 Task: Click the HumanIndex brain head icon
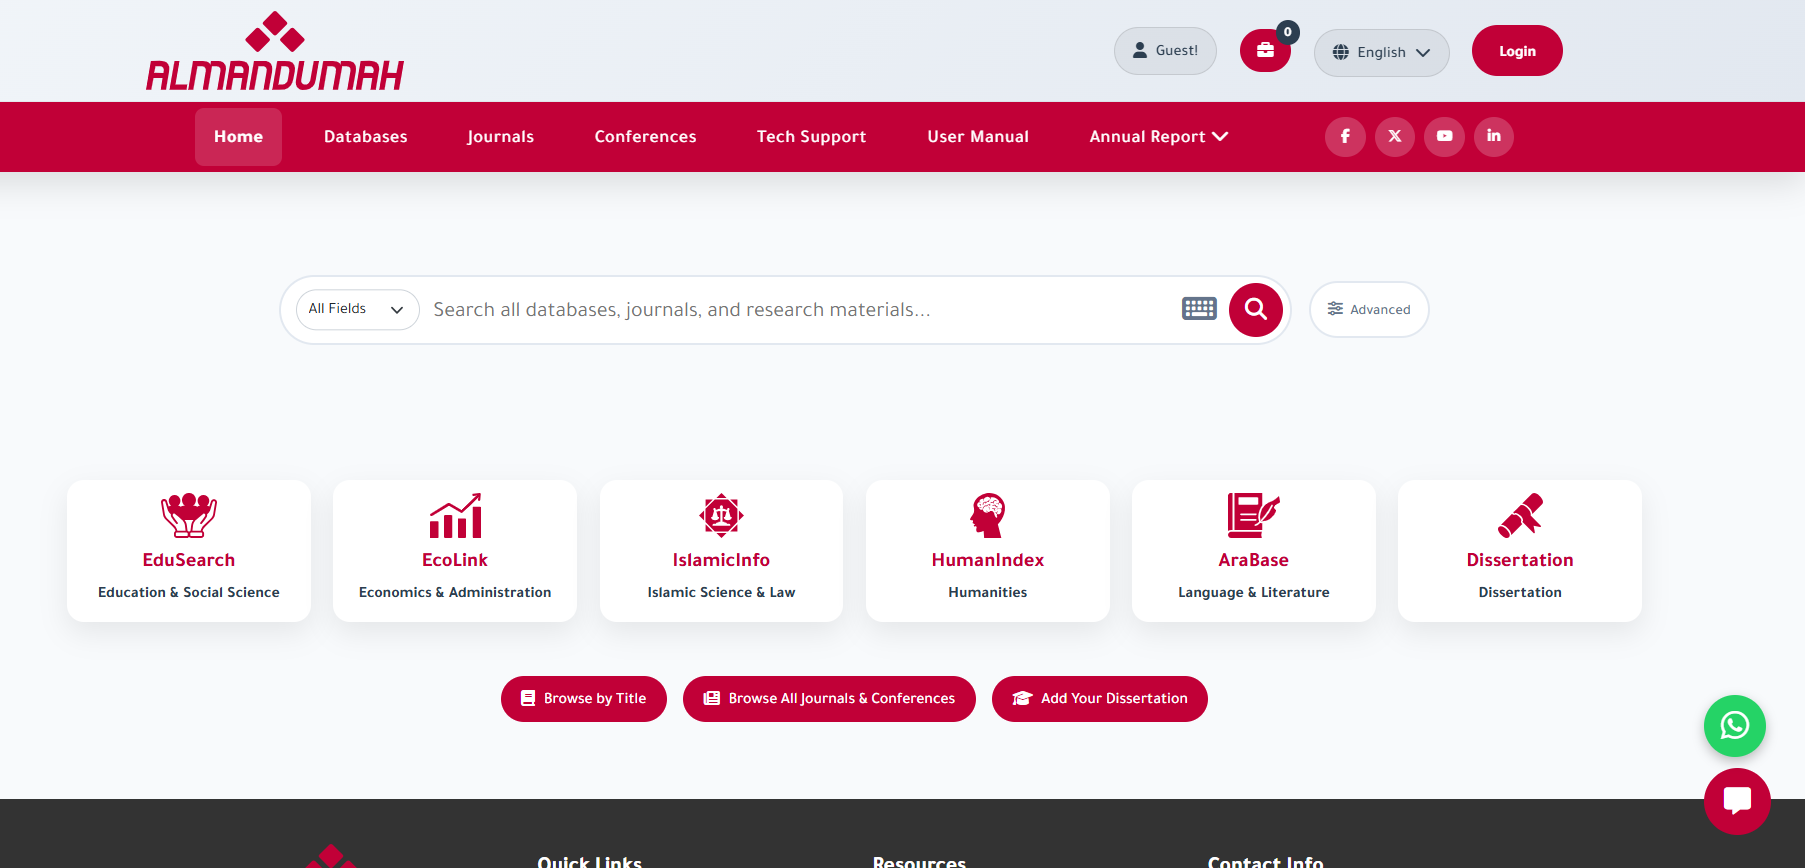(x=988, y=516)
